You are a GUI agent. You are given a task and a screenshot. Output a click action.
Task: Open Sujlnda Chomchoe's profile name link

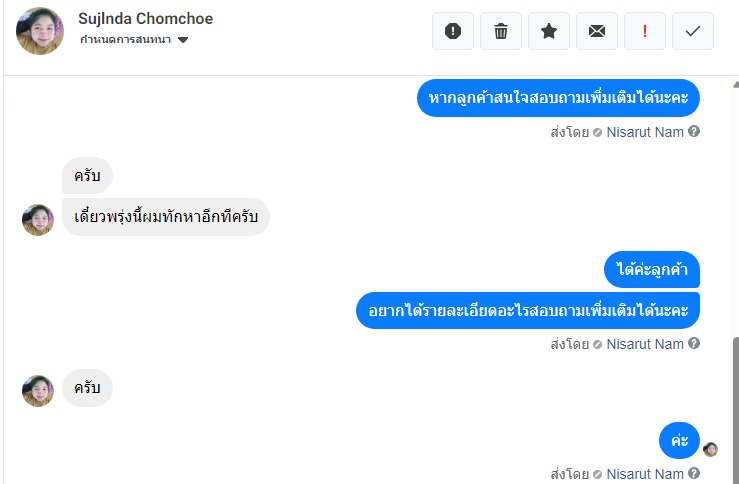[146, 18]
